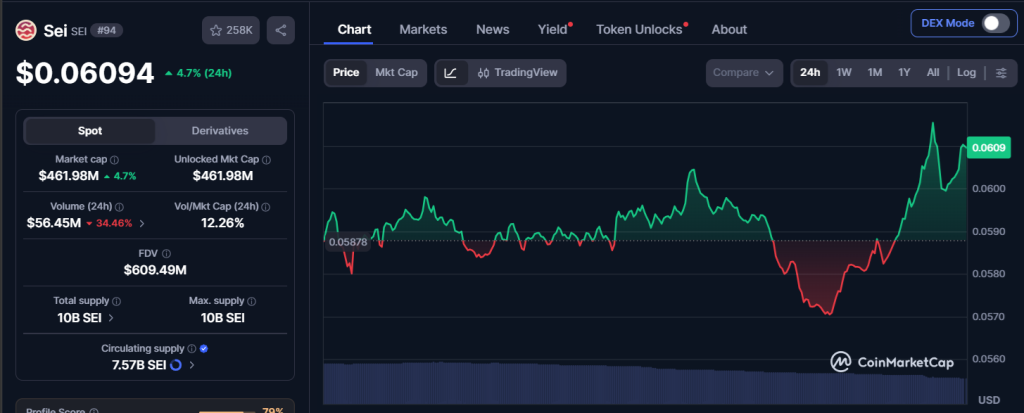Click the $56.45M volume value
The width and height of the screenshot is (1024, 413).
(x=54, y=223)
